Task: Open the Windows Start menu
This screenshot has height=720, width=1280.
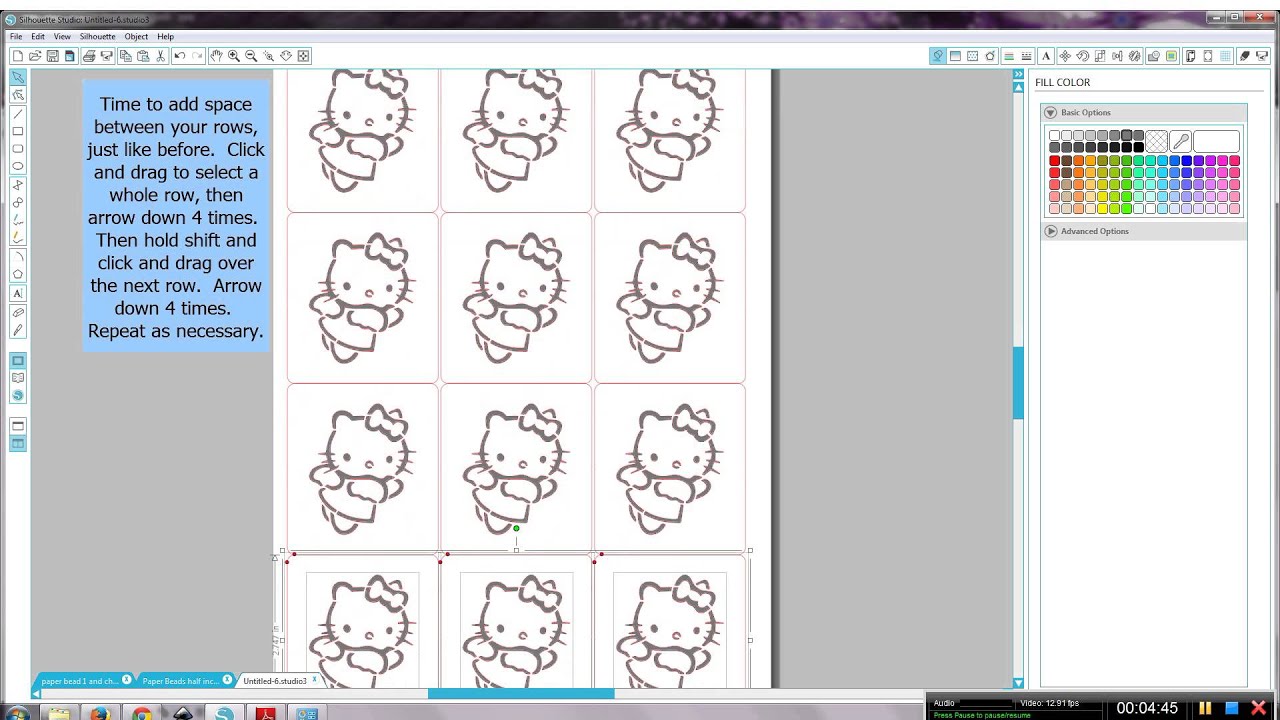Action: 17,713
